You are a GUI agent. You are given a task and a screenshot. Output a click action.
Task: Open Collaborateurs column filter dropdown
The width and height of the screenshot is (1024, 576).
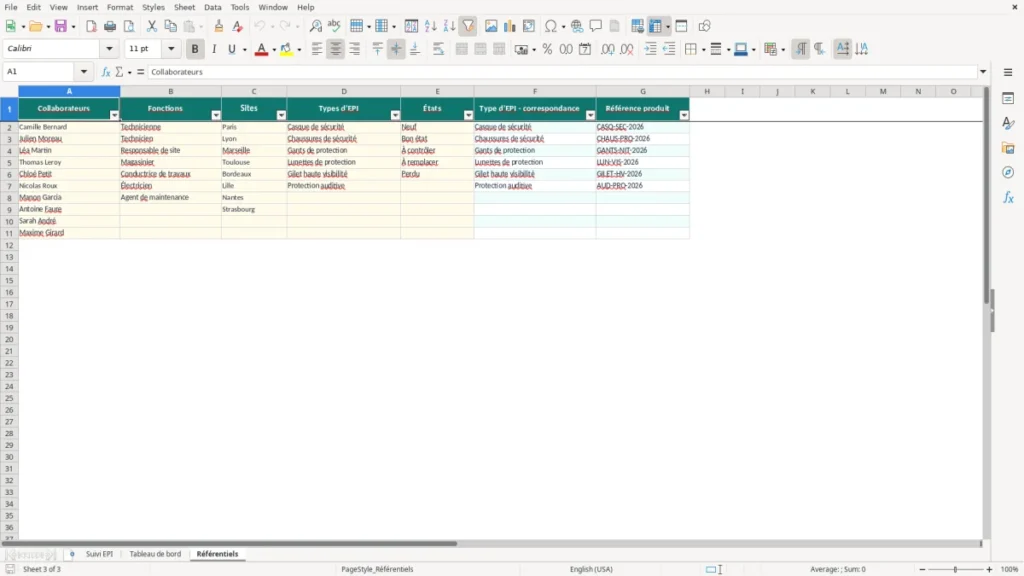pos(114,115)
